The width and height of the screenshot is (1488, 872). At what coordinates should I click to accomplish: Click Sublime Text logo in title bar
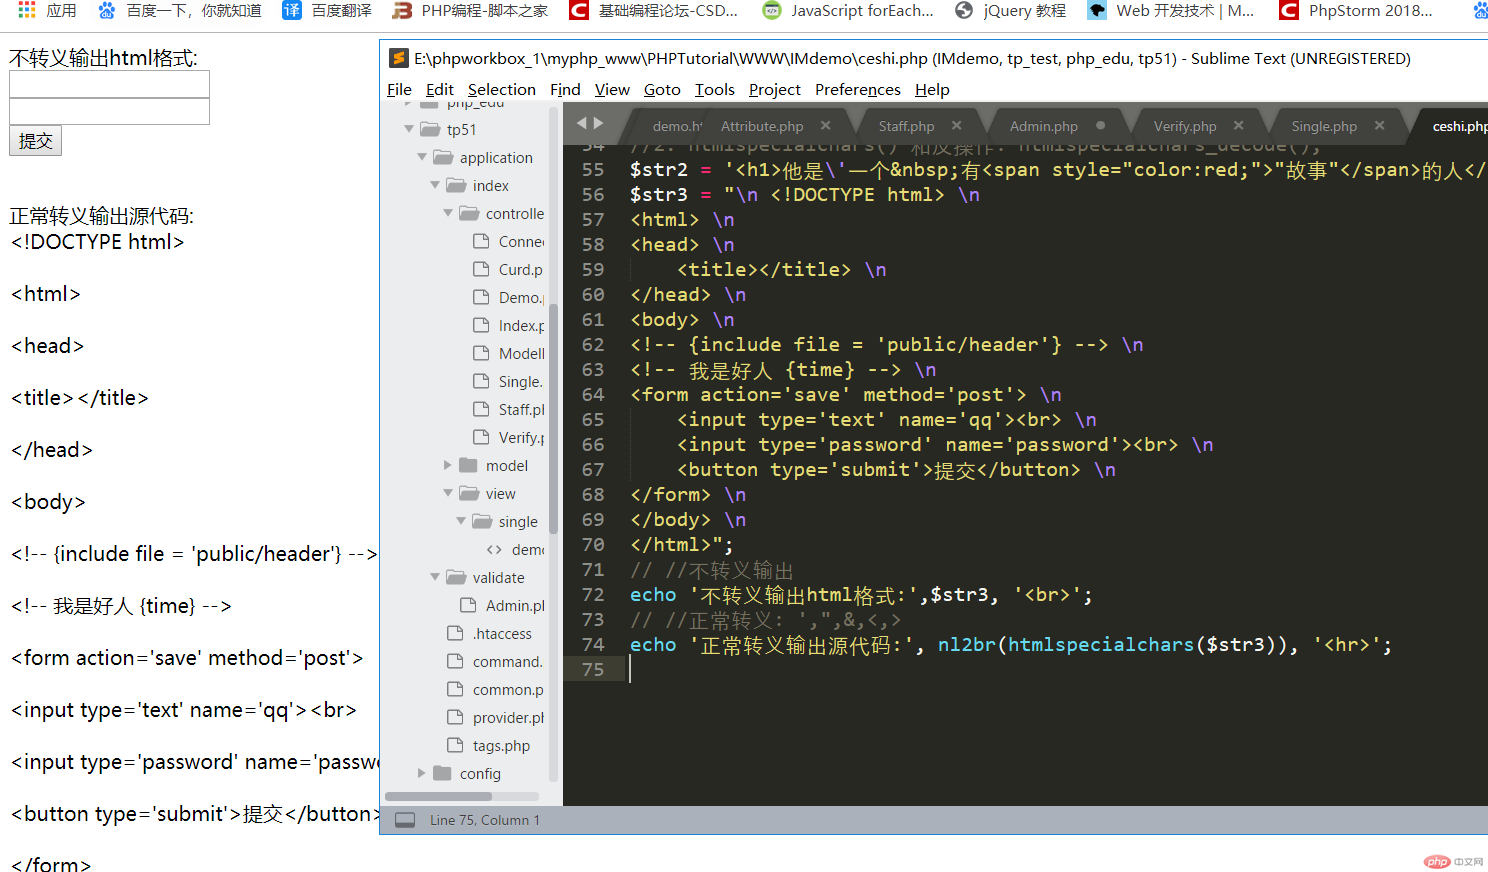398,58
